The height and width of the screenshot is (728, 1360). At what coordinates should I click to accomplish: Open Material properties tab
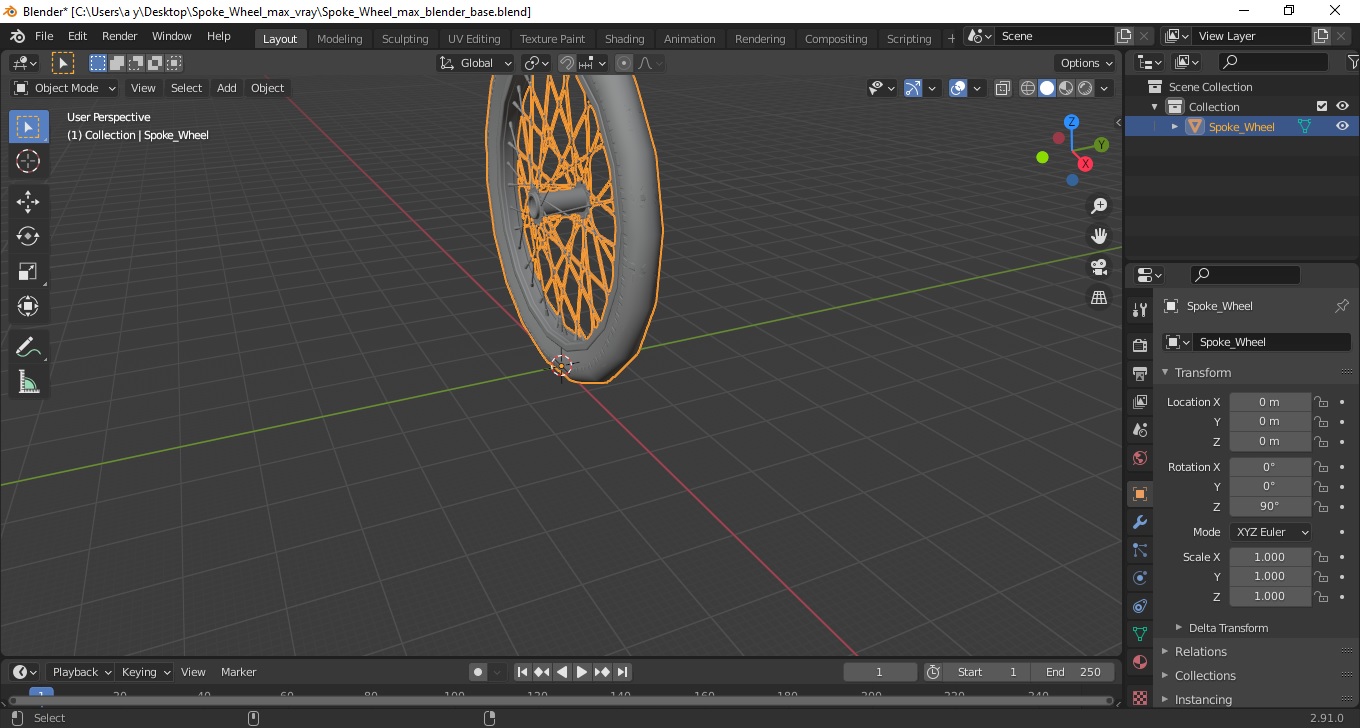click(x=1139, y=662)
